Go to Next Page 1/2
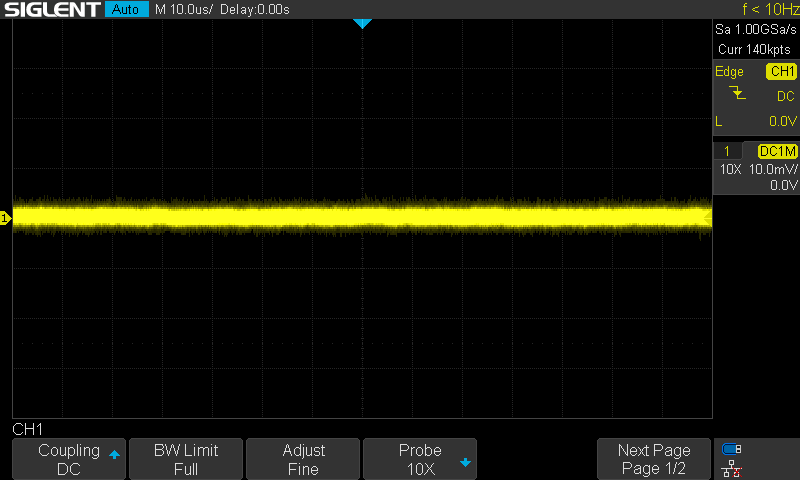 pyautogui.click(x=654, y=459)
